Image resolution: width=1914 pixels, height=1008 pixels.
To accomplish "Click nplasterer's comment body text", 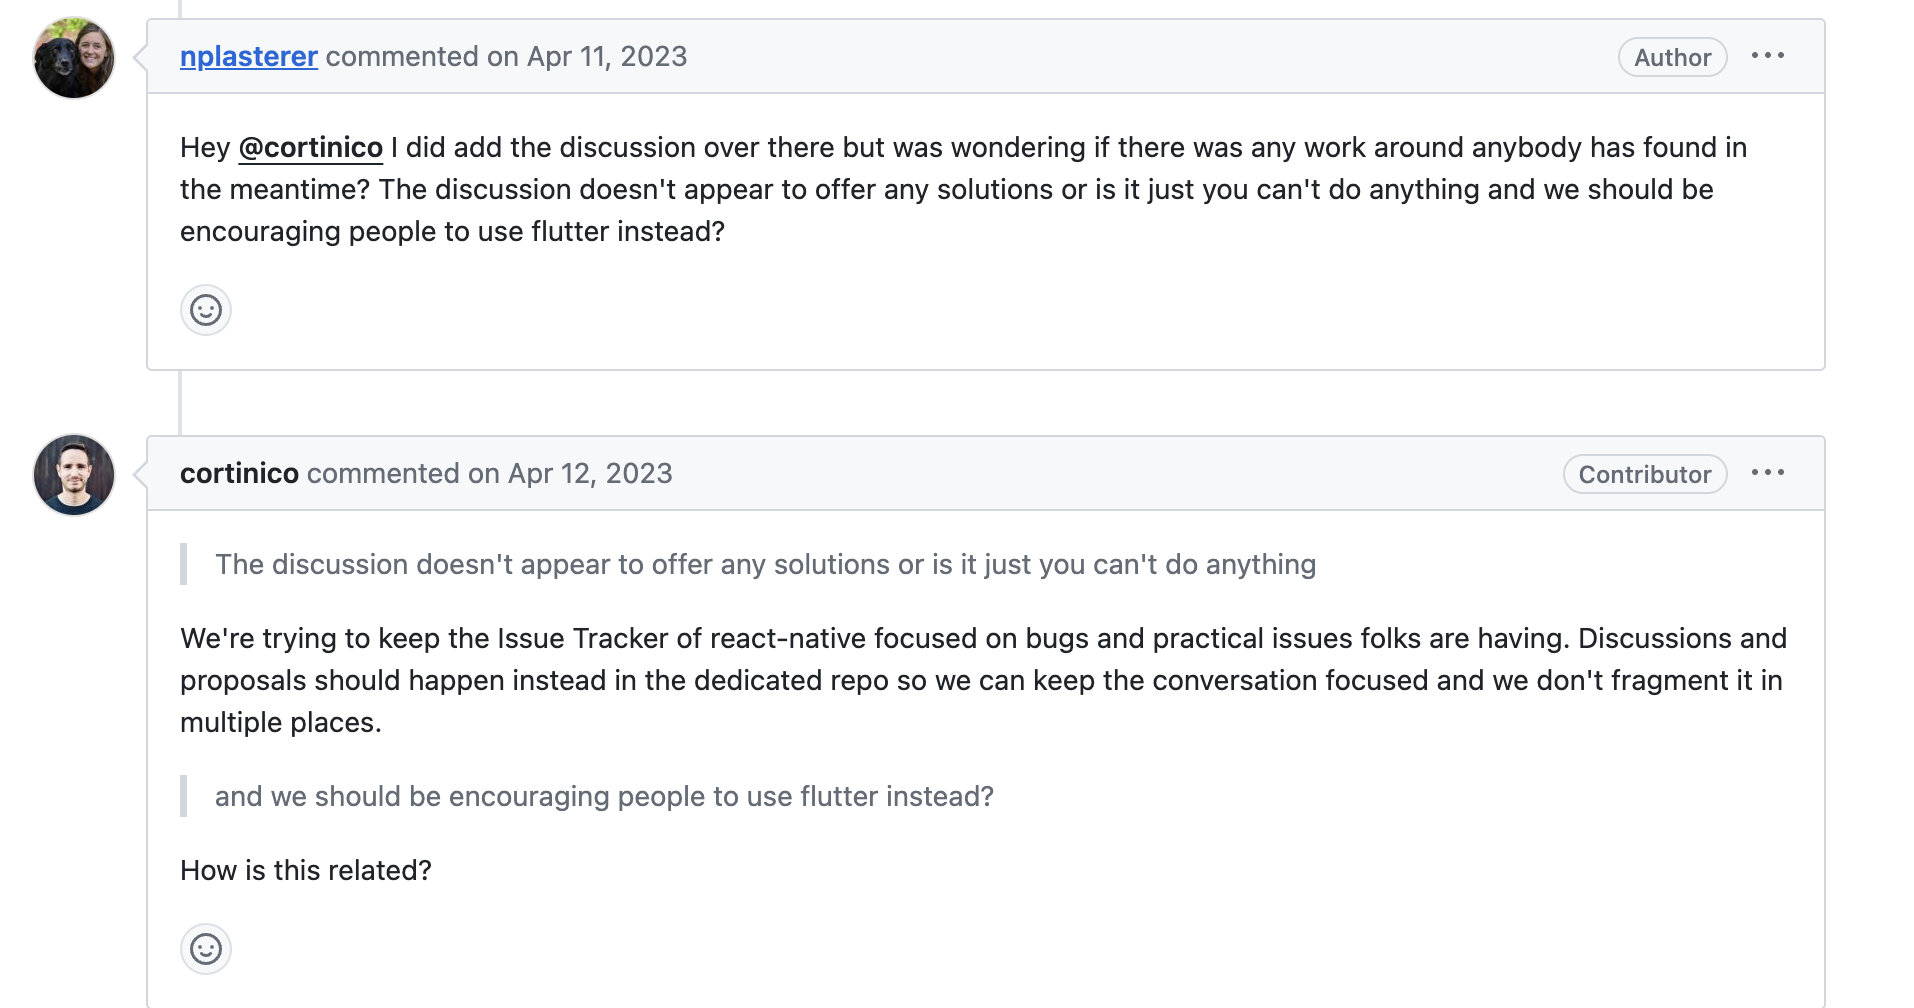I will coord(964,189).
